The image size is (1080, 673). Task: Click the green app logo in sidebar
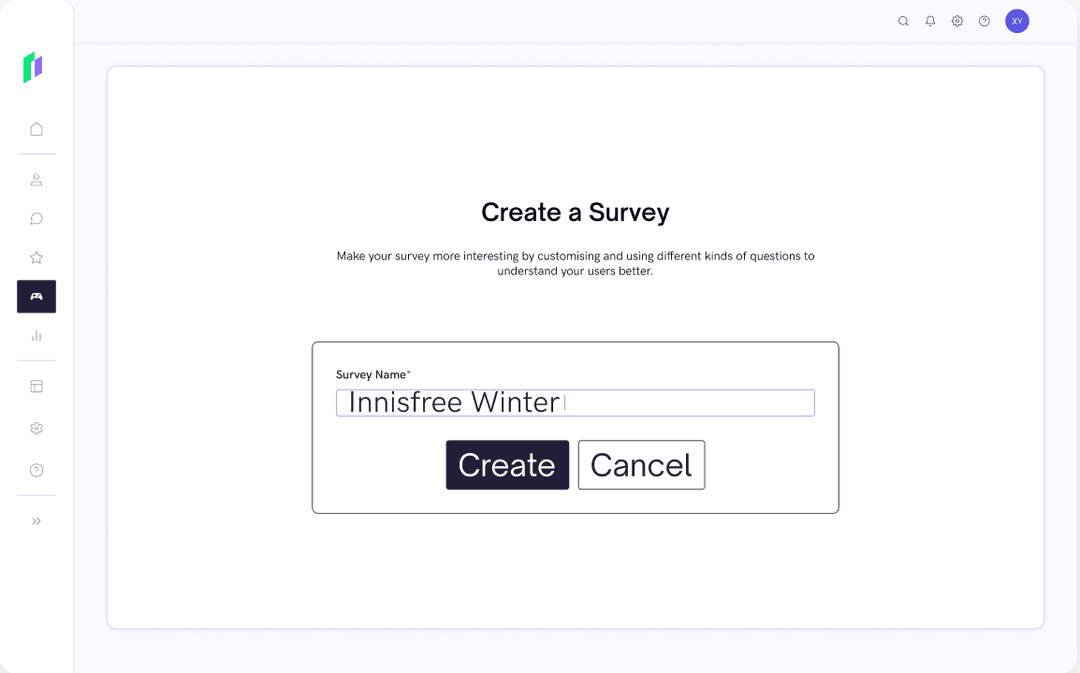pos(33,67)
